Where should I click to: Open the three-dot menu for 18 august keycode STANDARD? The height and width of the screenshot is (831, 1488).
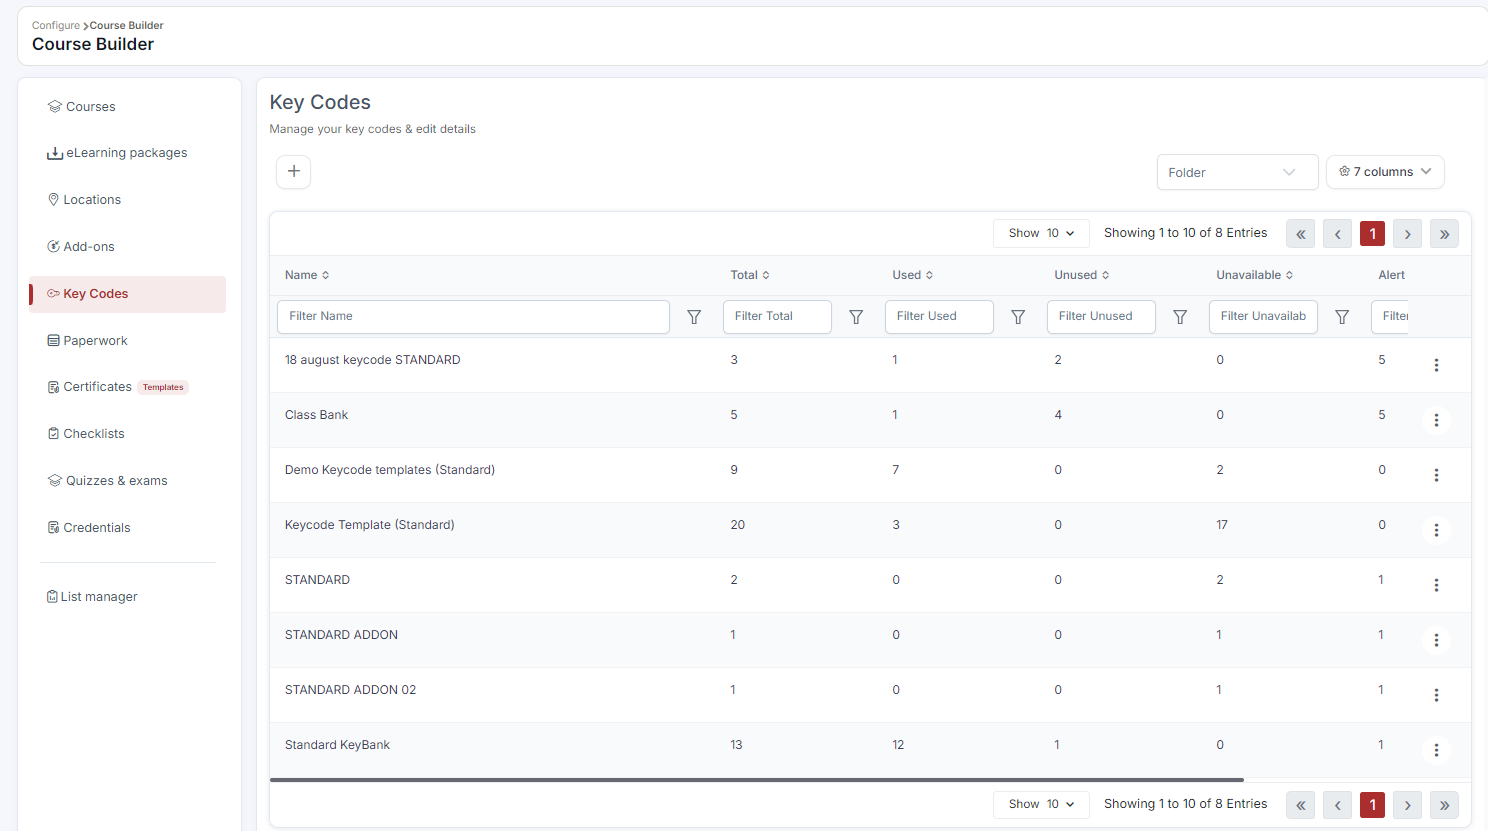click(1436, 365)
